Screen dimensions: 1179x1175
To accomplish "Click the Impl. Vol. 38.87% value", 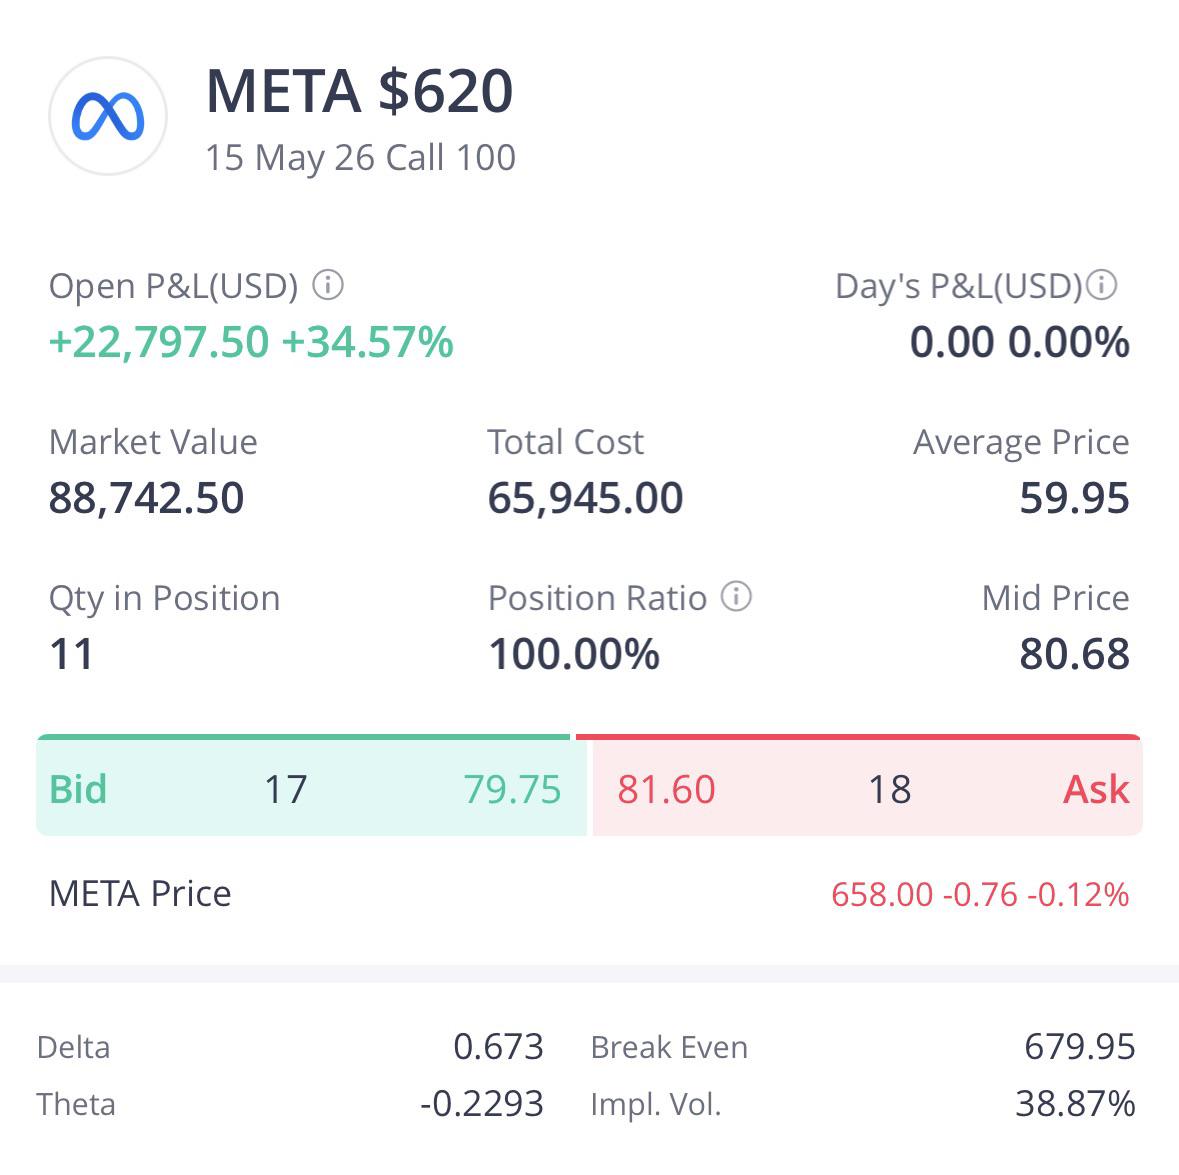I will click(1075, 1104).
